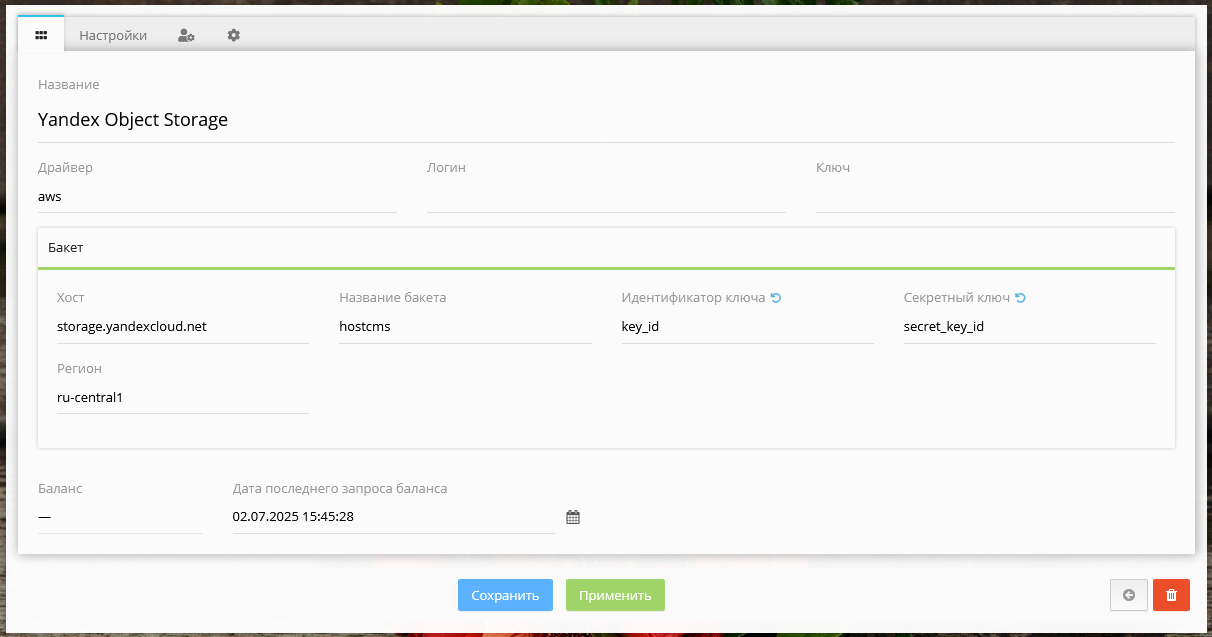Edit the Название field Yandex Object Storage
Viewport: 1212px width, 637px height.
[606, 120]
